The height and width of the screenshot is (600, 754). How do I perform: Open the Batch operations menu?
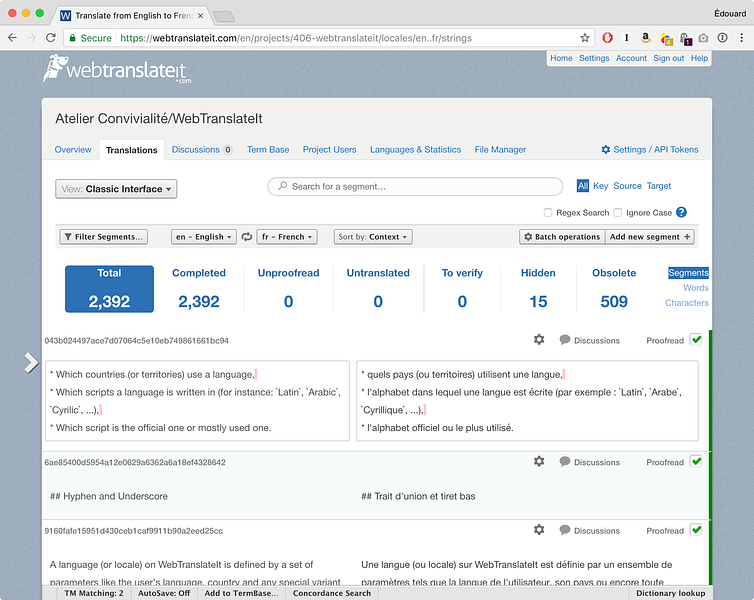[562, 237]
